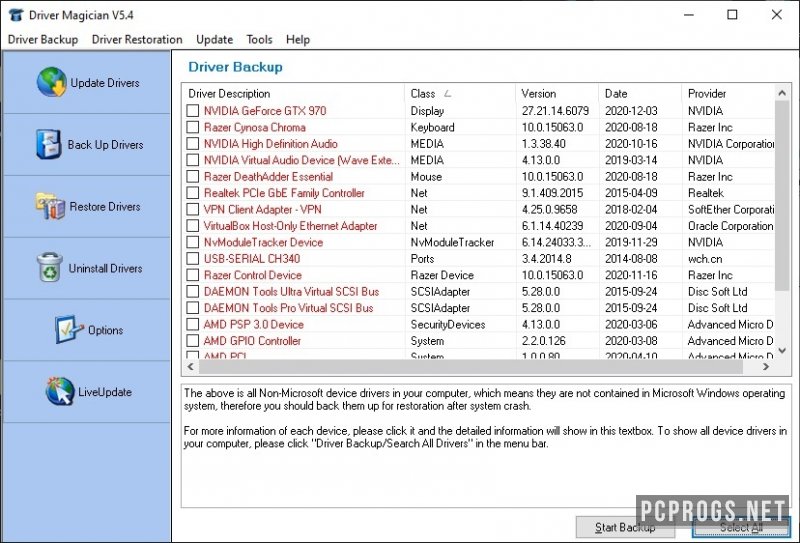Open the Driver Backup menu
Screen dimensions: 800x543
pyautogui.click(x=43, y=39)
